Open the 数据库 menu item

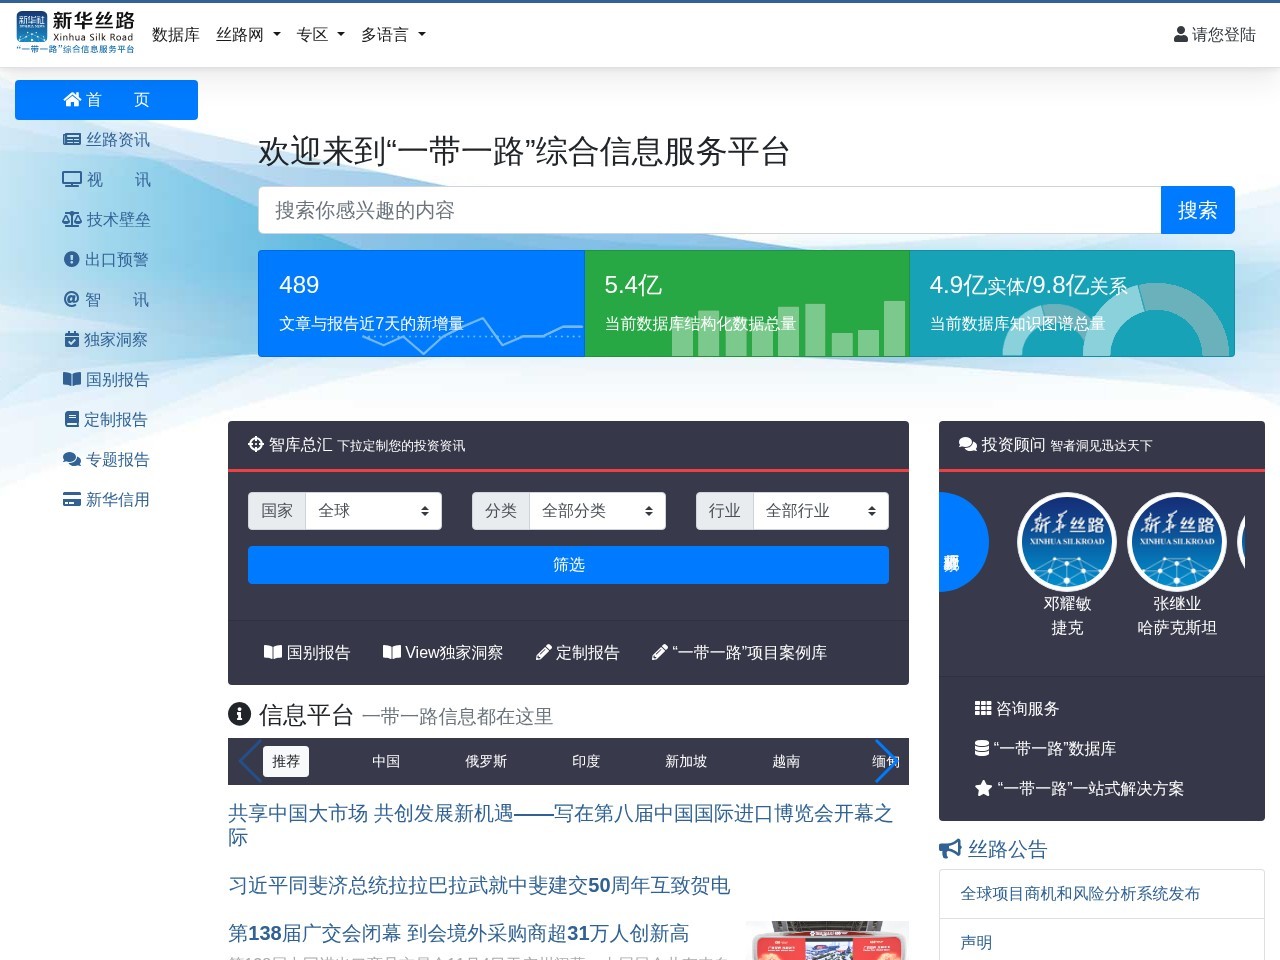(176, 34)
